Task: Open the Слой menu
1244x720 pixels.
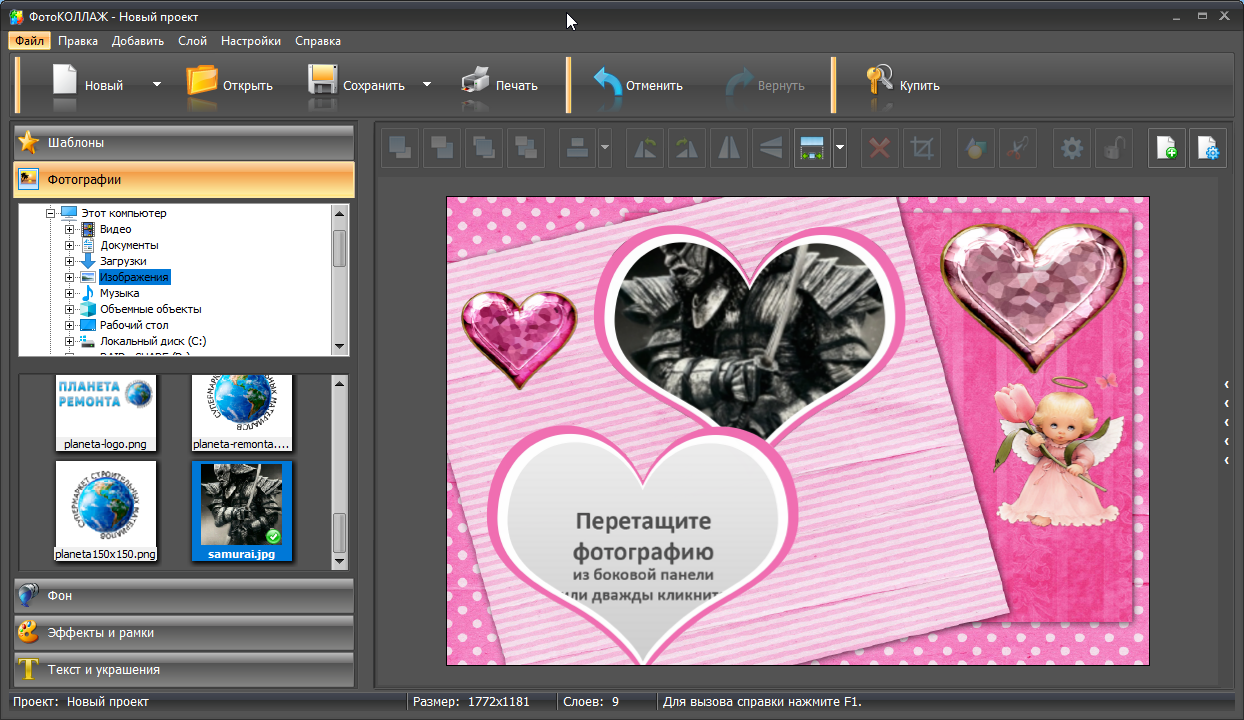Action: coord(192,41)
